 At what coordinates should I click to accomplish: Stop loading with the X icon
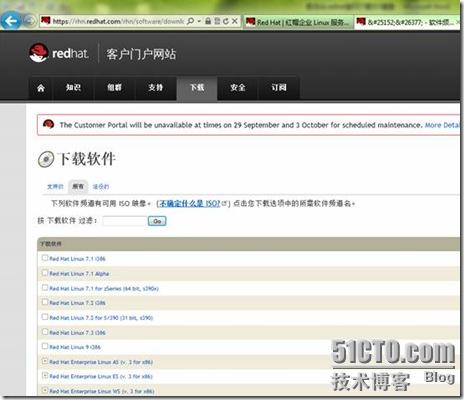[x=235, y=21]
